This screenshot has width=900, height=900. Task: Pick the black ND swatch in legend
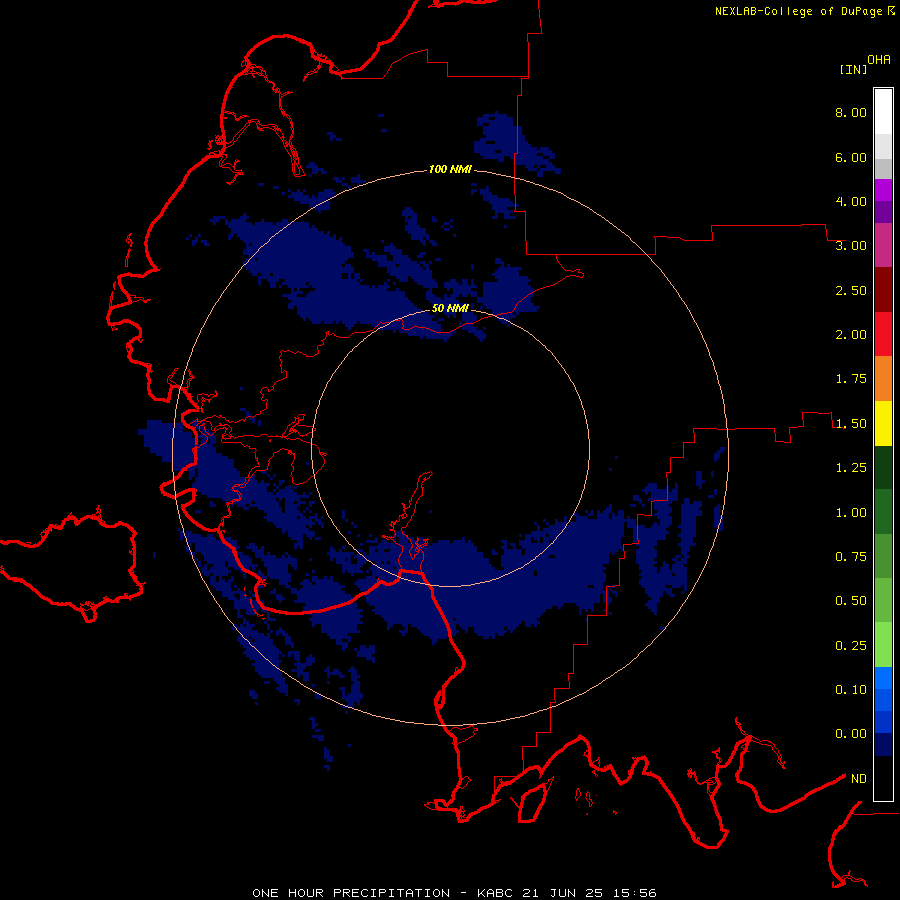[x=883, y=778]
